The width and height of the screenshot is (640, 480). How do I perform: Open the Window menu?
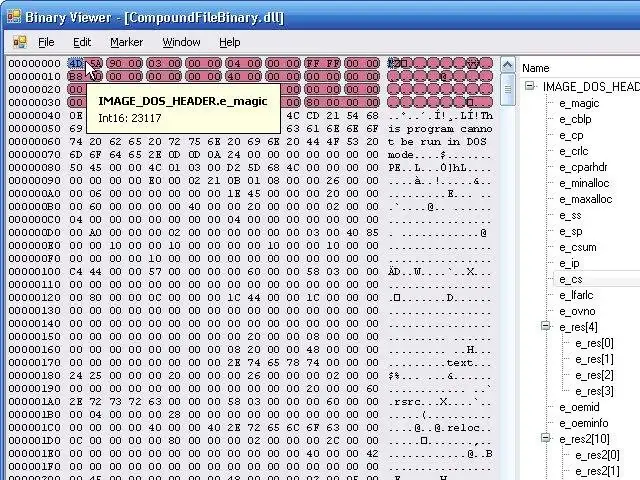pyautogui.click(x=181, y=42)
